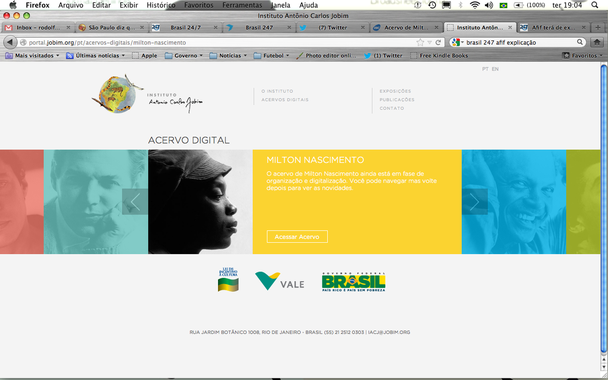Viewport: 608px width, 380px height.
Task: Switch to the Brasil 24/7 tab
Action: [x=185, y=28]
